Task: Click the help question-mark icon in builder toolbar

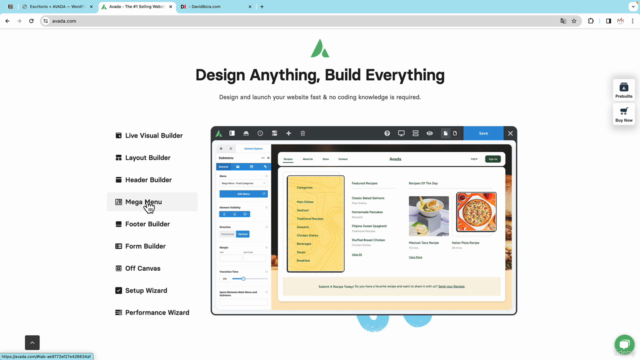Action: (387, 133)
